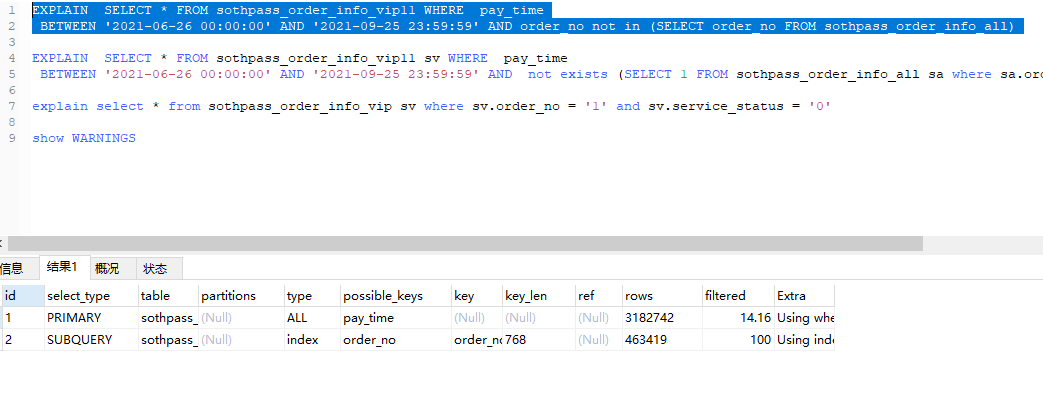Click the type column header
1043x414 pixels.
(x=313, y=296)
